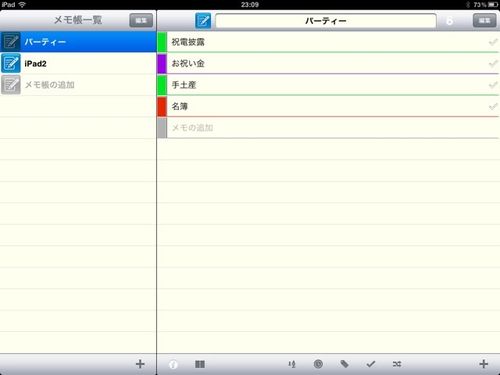500x375 pixels.
Task: Click the 23:09 clock in status bar
Action: click(250, 5)
